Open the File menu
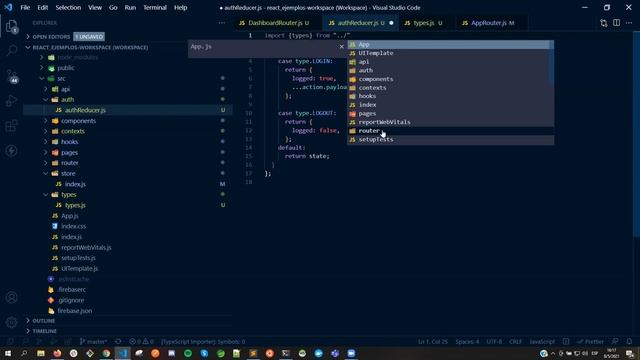The height and width of the screenshot is (360, 640). 25,7
